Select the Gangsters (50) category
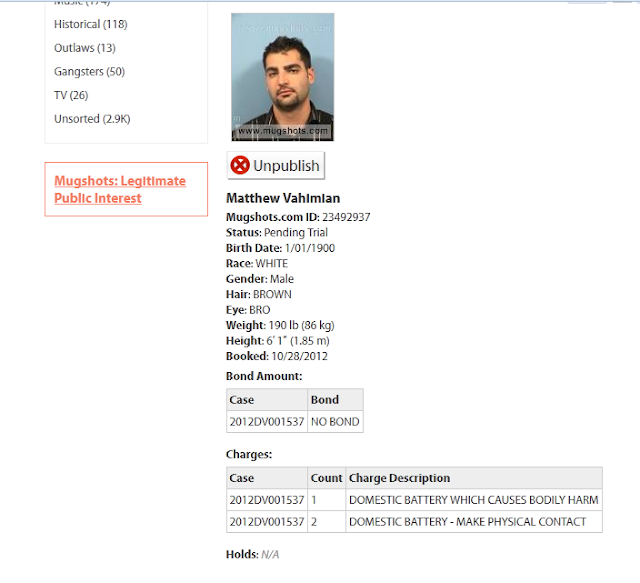 89,71
